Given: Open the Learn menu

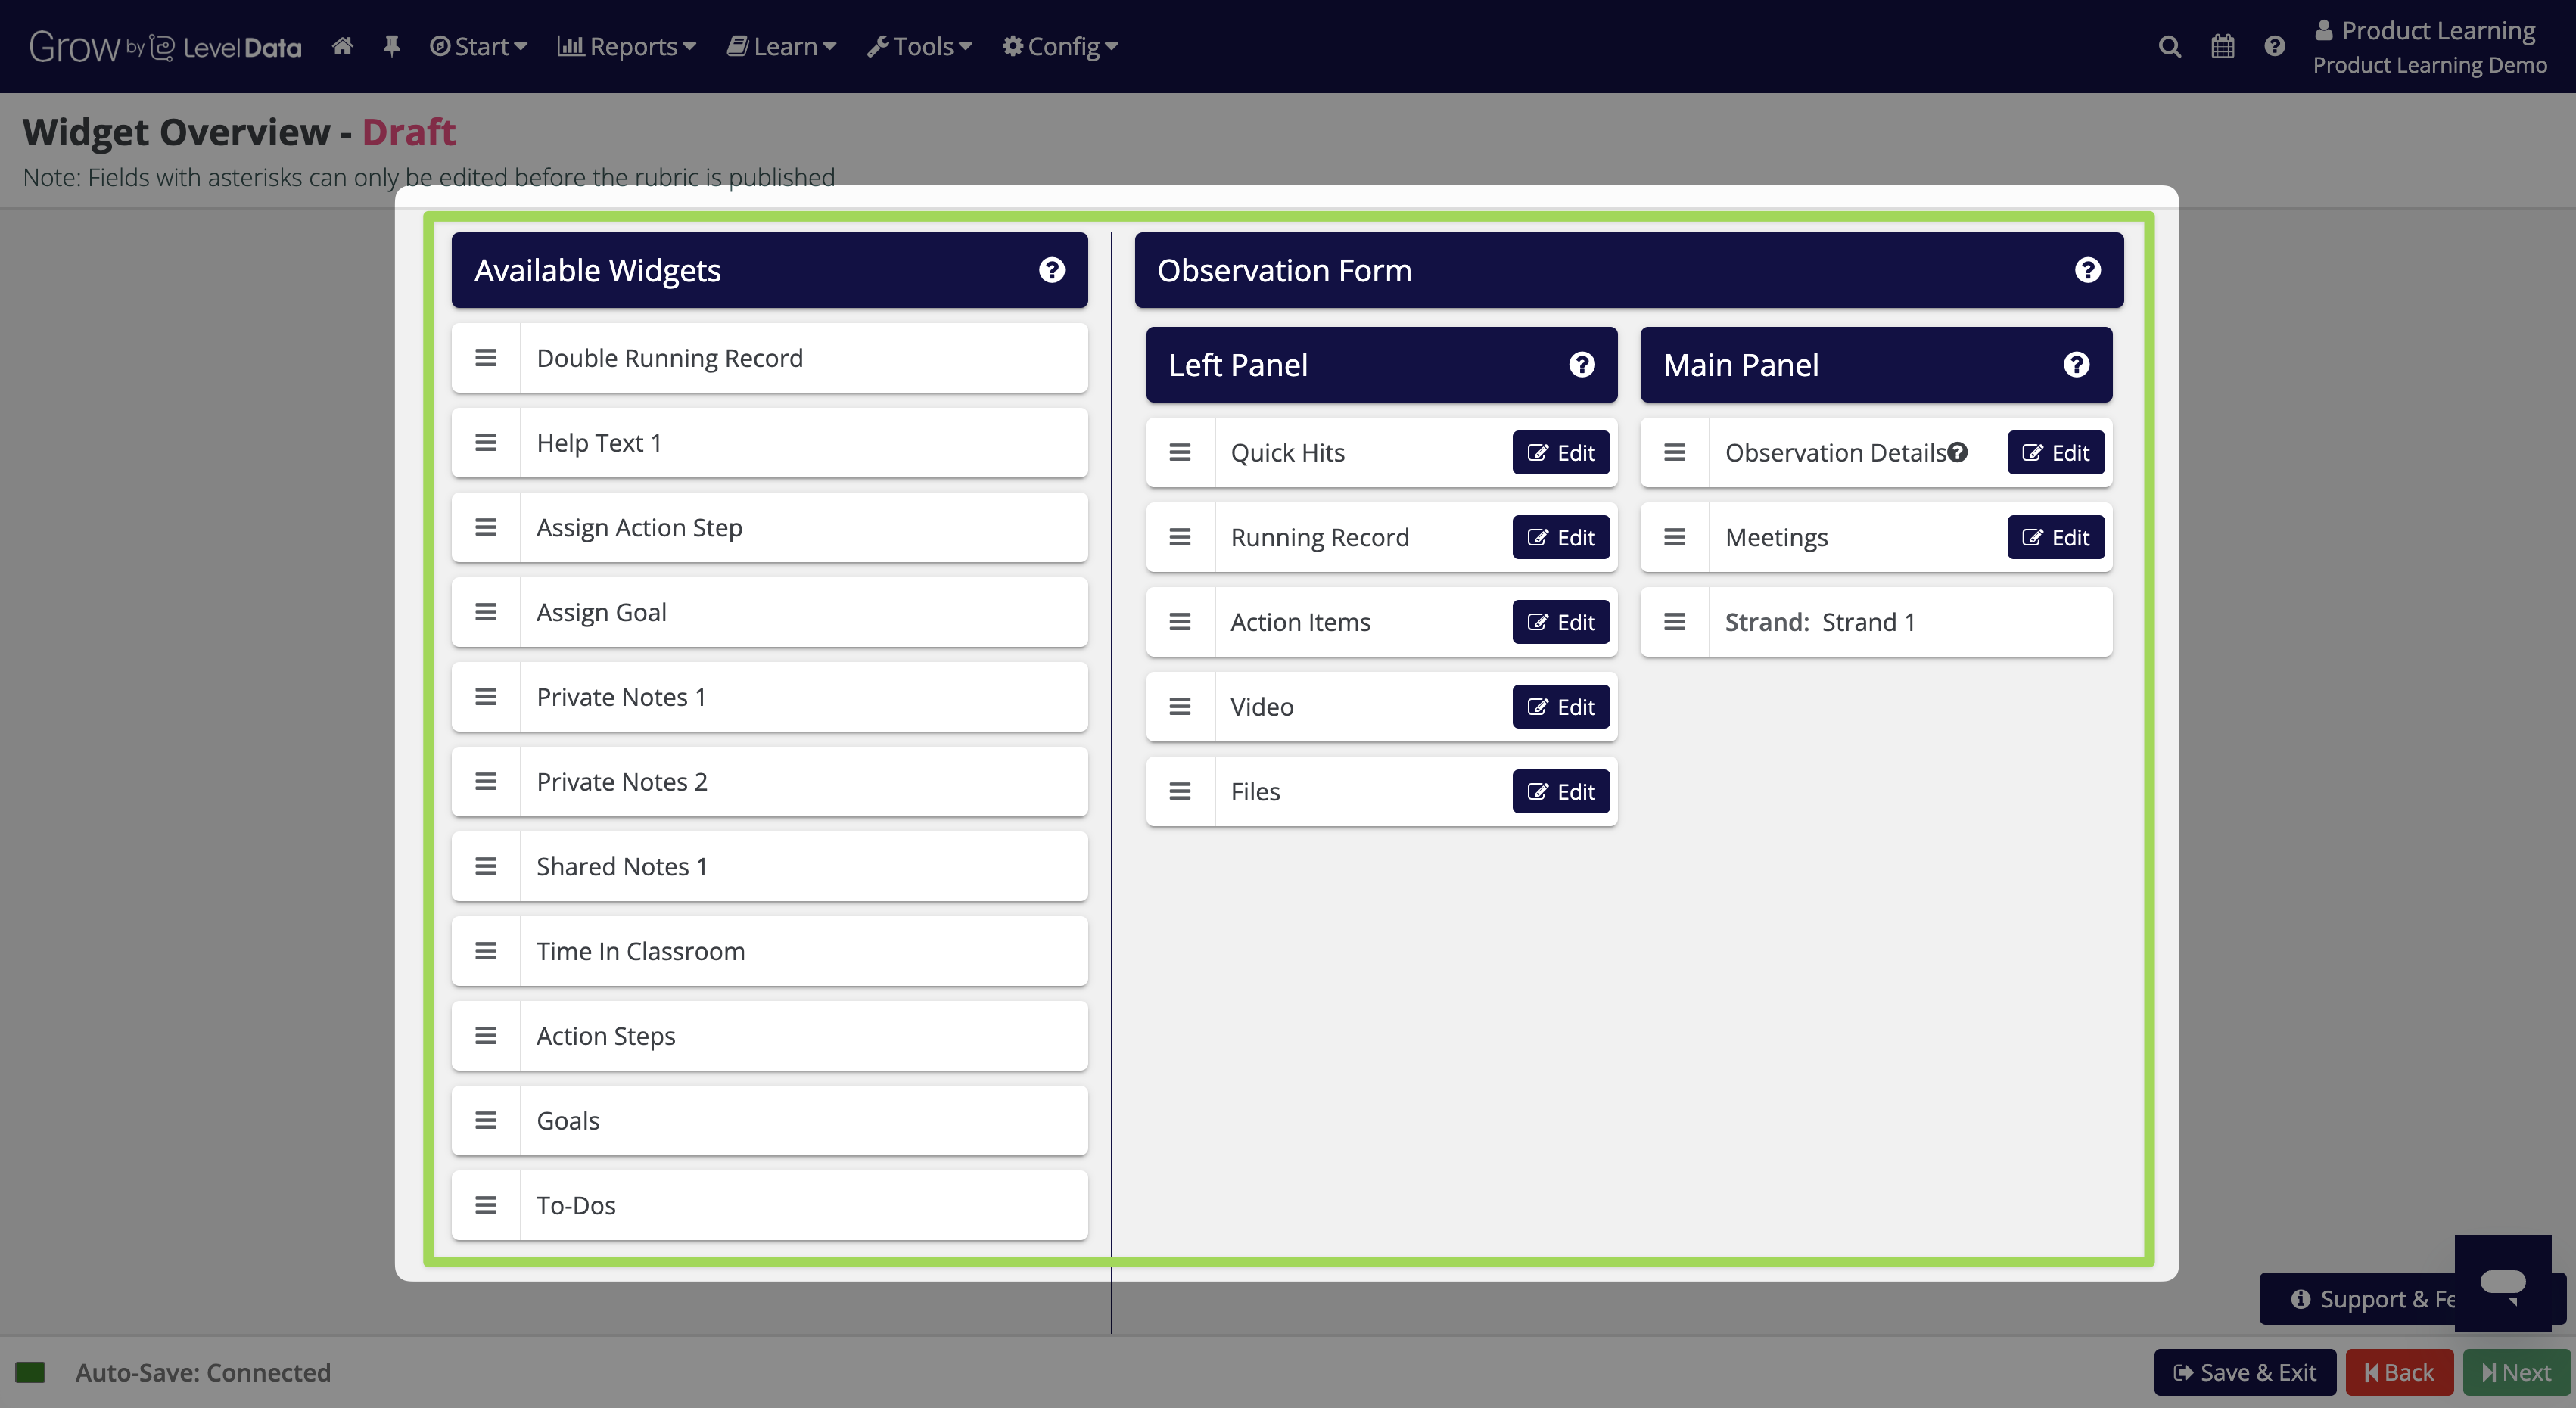Looking at the screenshot, I should (x=781, y=46).
